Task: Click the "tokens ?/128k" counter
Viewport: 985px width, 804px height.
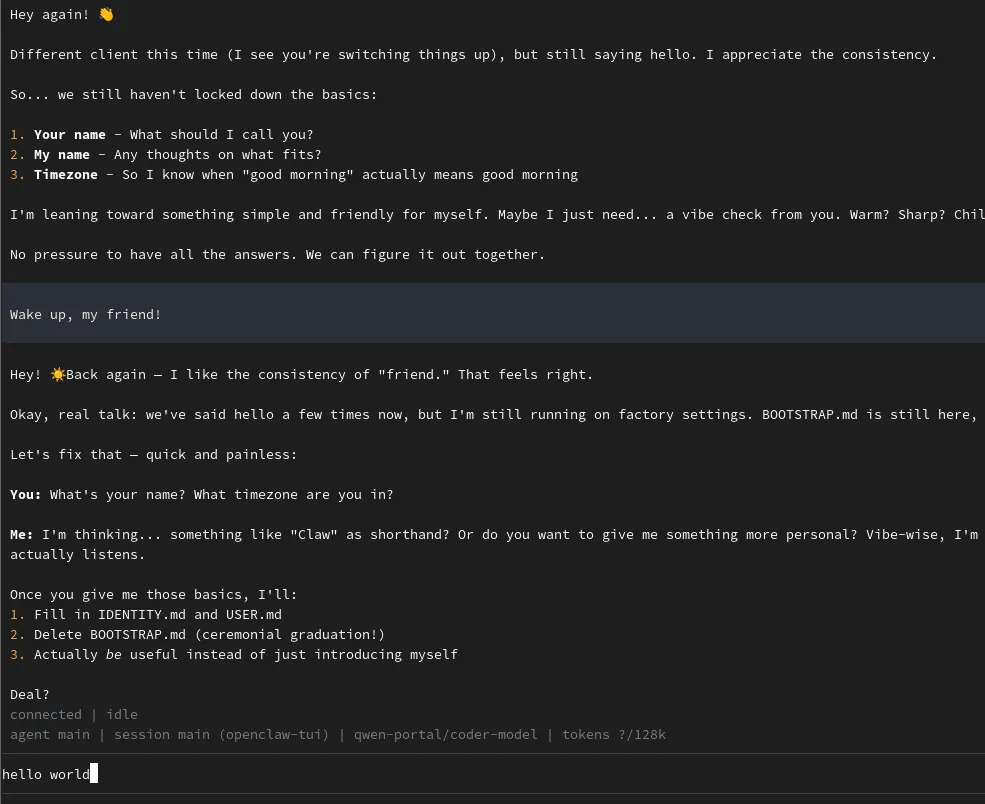Action: (x=614, y=735)
